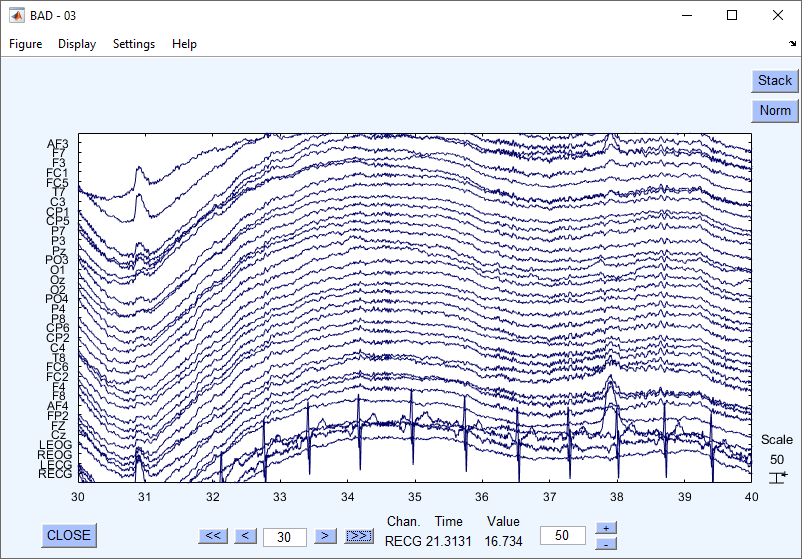The image size is (802, 559).
Task: Jump back with the << button
Action: point(213,536)
